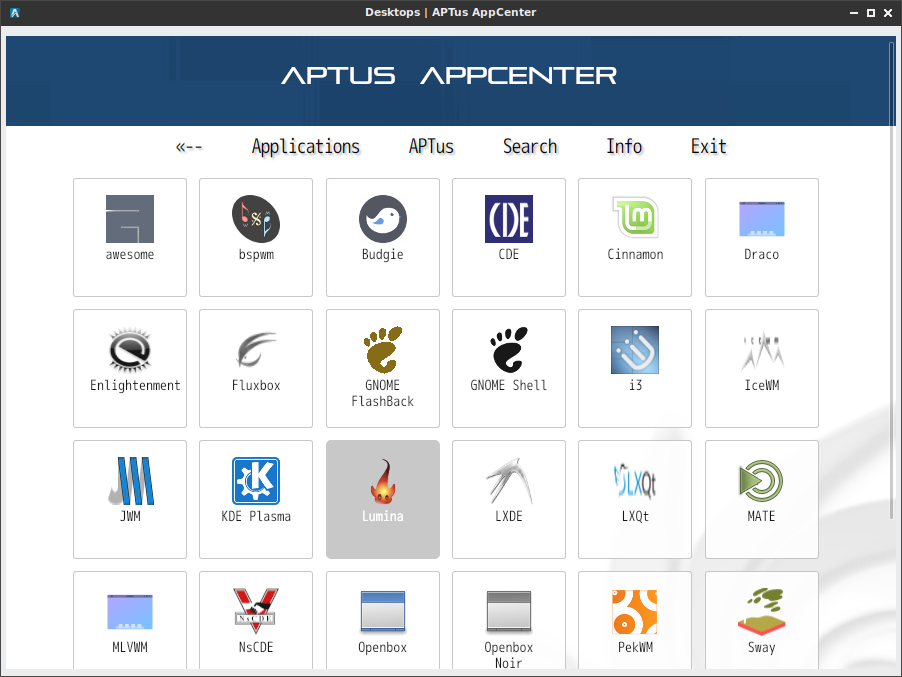Select the i3 window manager icon

point(635,350)
